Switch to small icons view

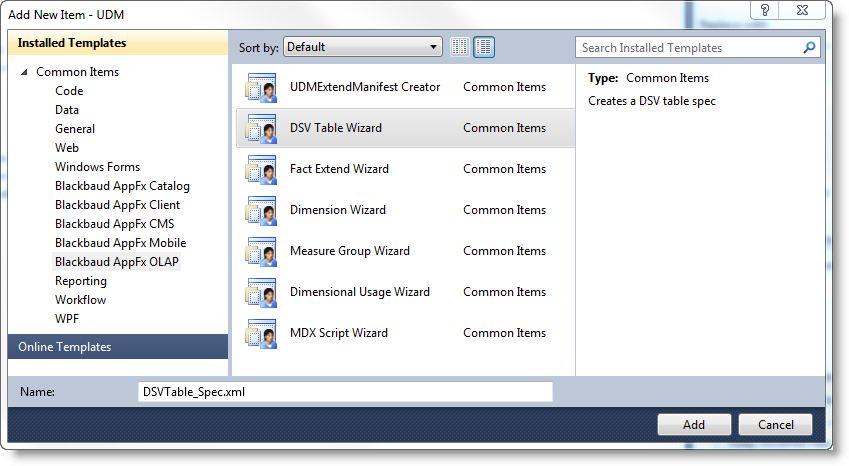click(x=460, y=47)
